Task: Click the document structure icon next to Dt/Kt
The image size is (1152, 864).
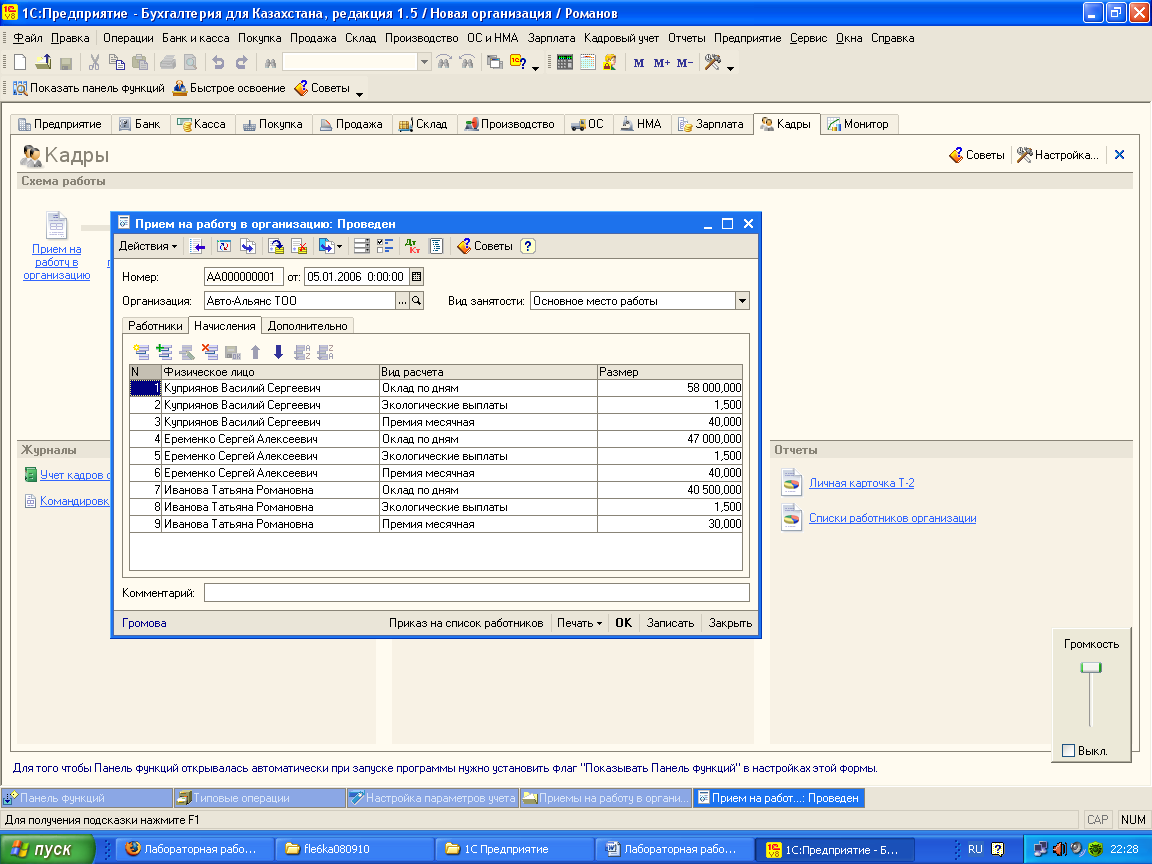Action: click(x=436, y=246)
